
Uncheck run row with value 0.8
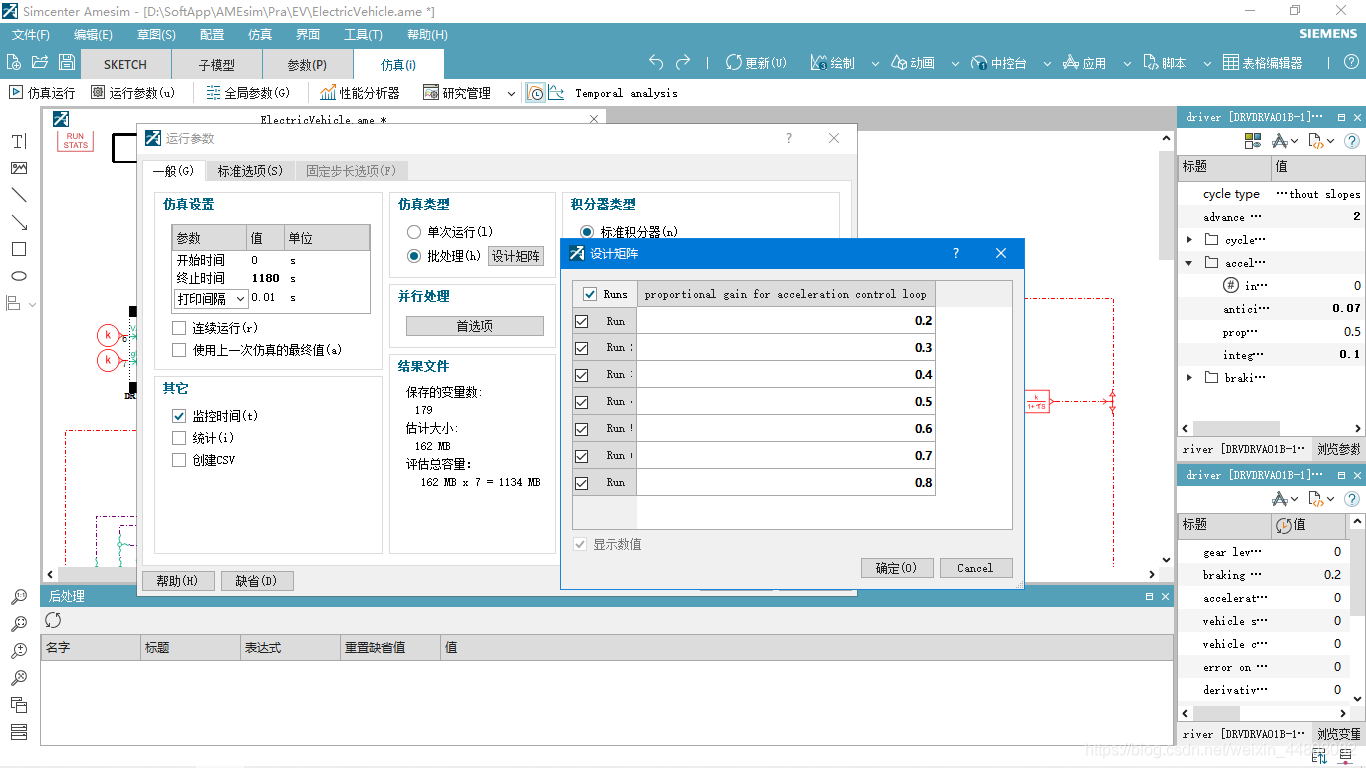581,483
